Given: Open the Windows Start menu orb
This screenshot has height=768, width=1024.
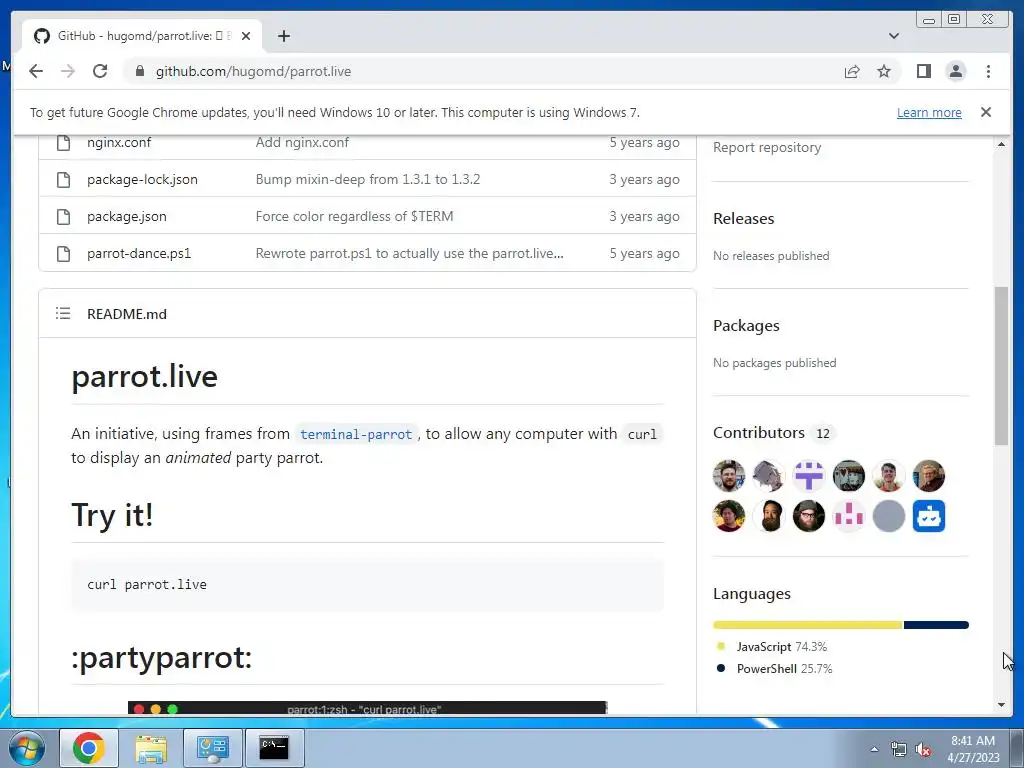Looking at the screenshot, I should (26, 748).
